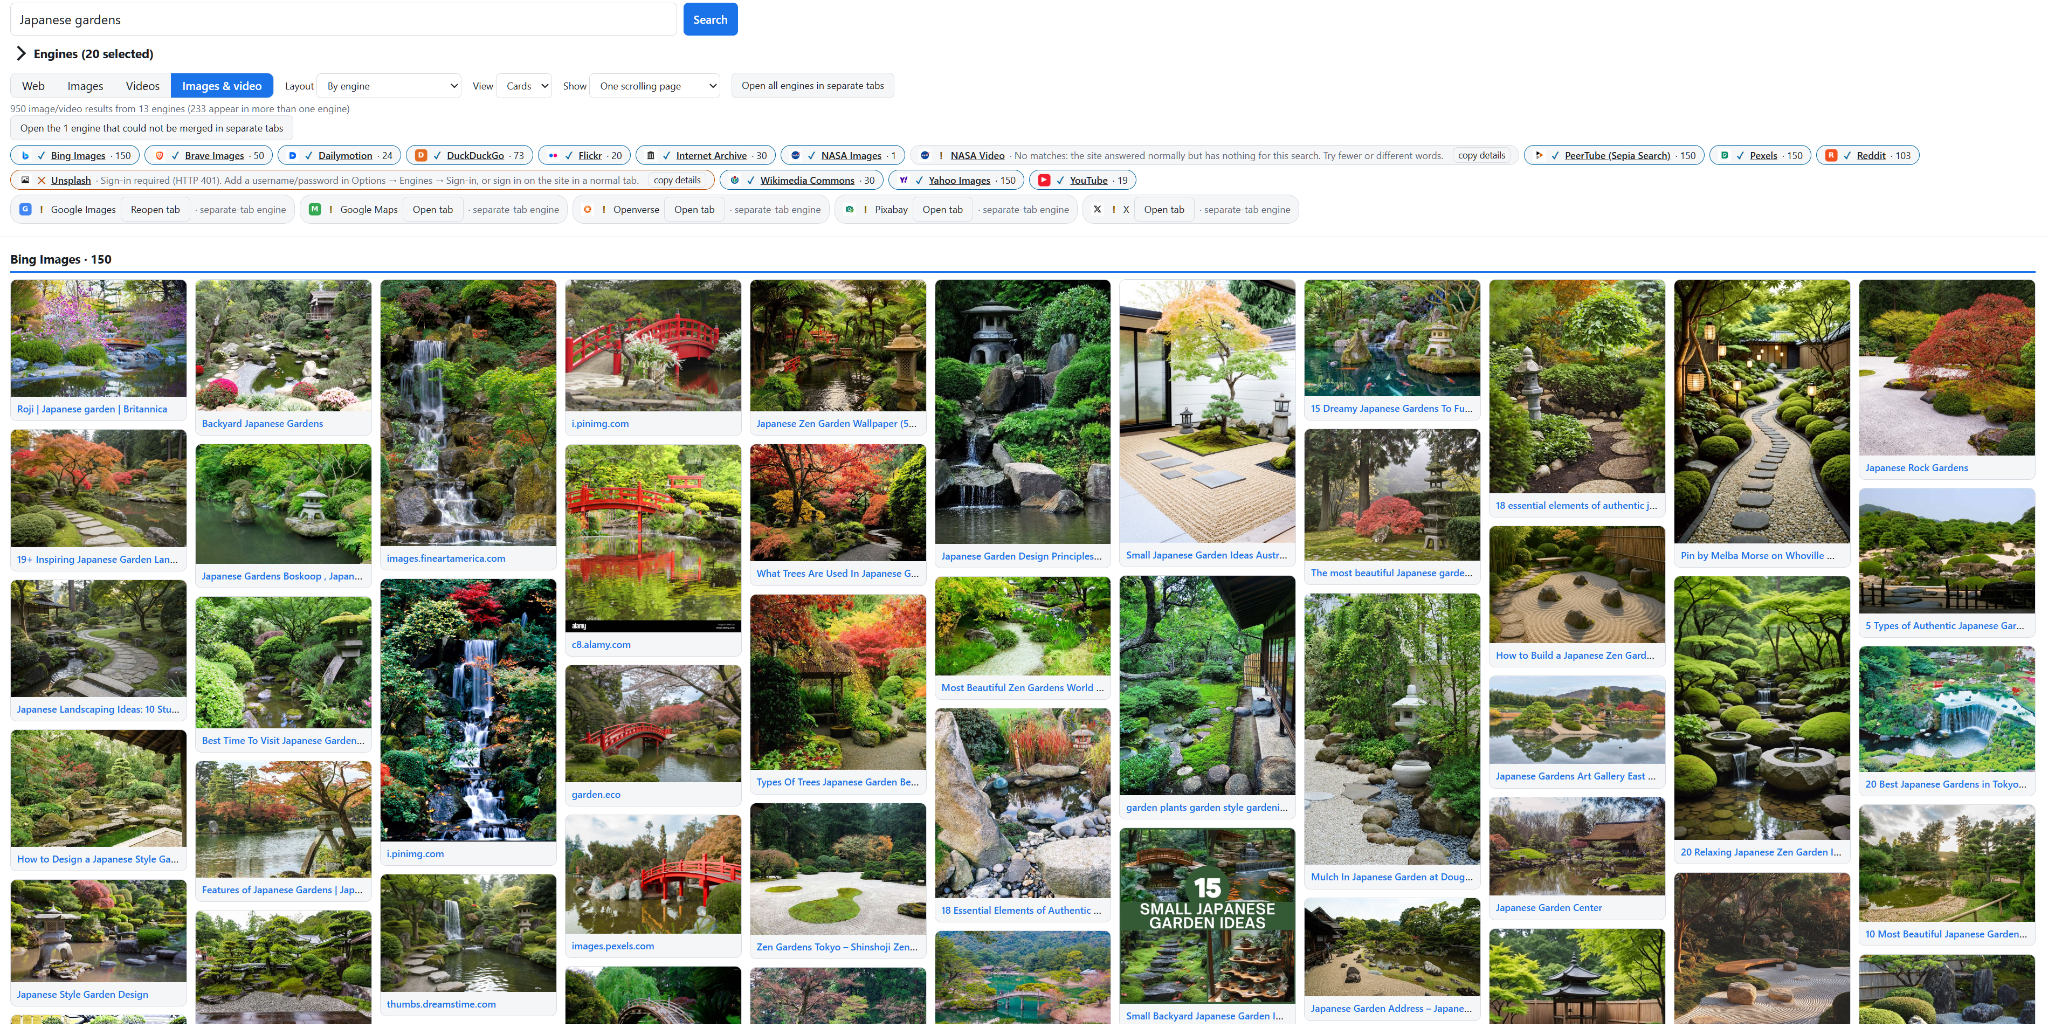The height and width of the screenshot is (1024, 2048).
Task: Click the Bing Images favicon icon
Action: point(25,156)
